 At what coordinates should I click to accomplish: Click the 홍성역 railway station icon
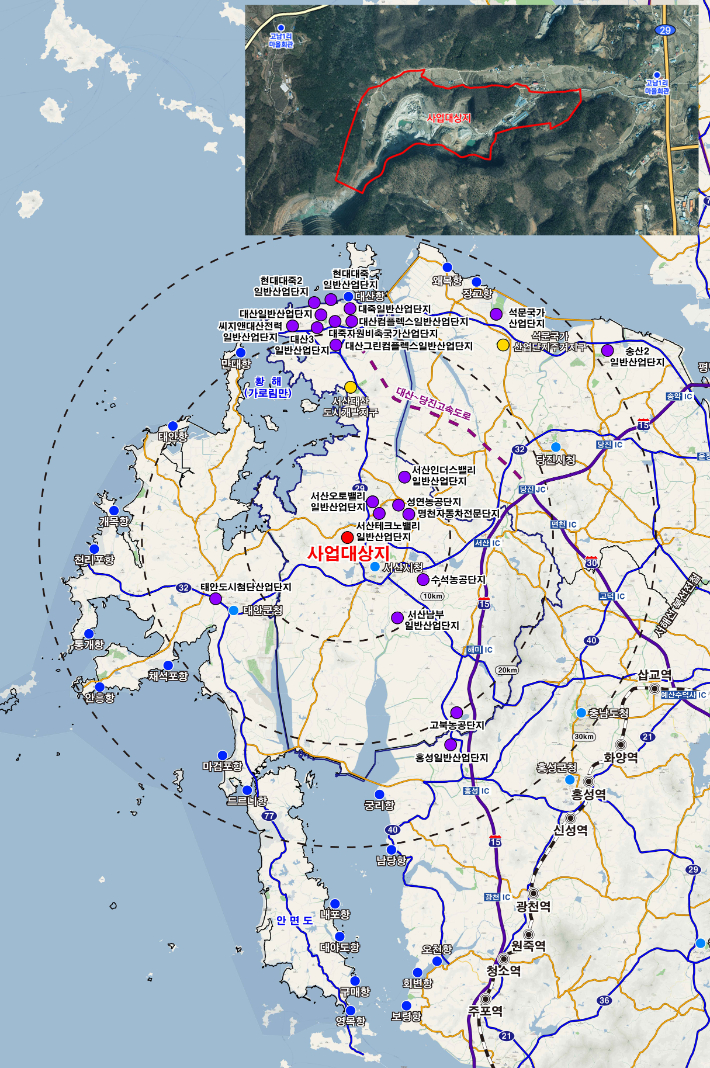588,781
